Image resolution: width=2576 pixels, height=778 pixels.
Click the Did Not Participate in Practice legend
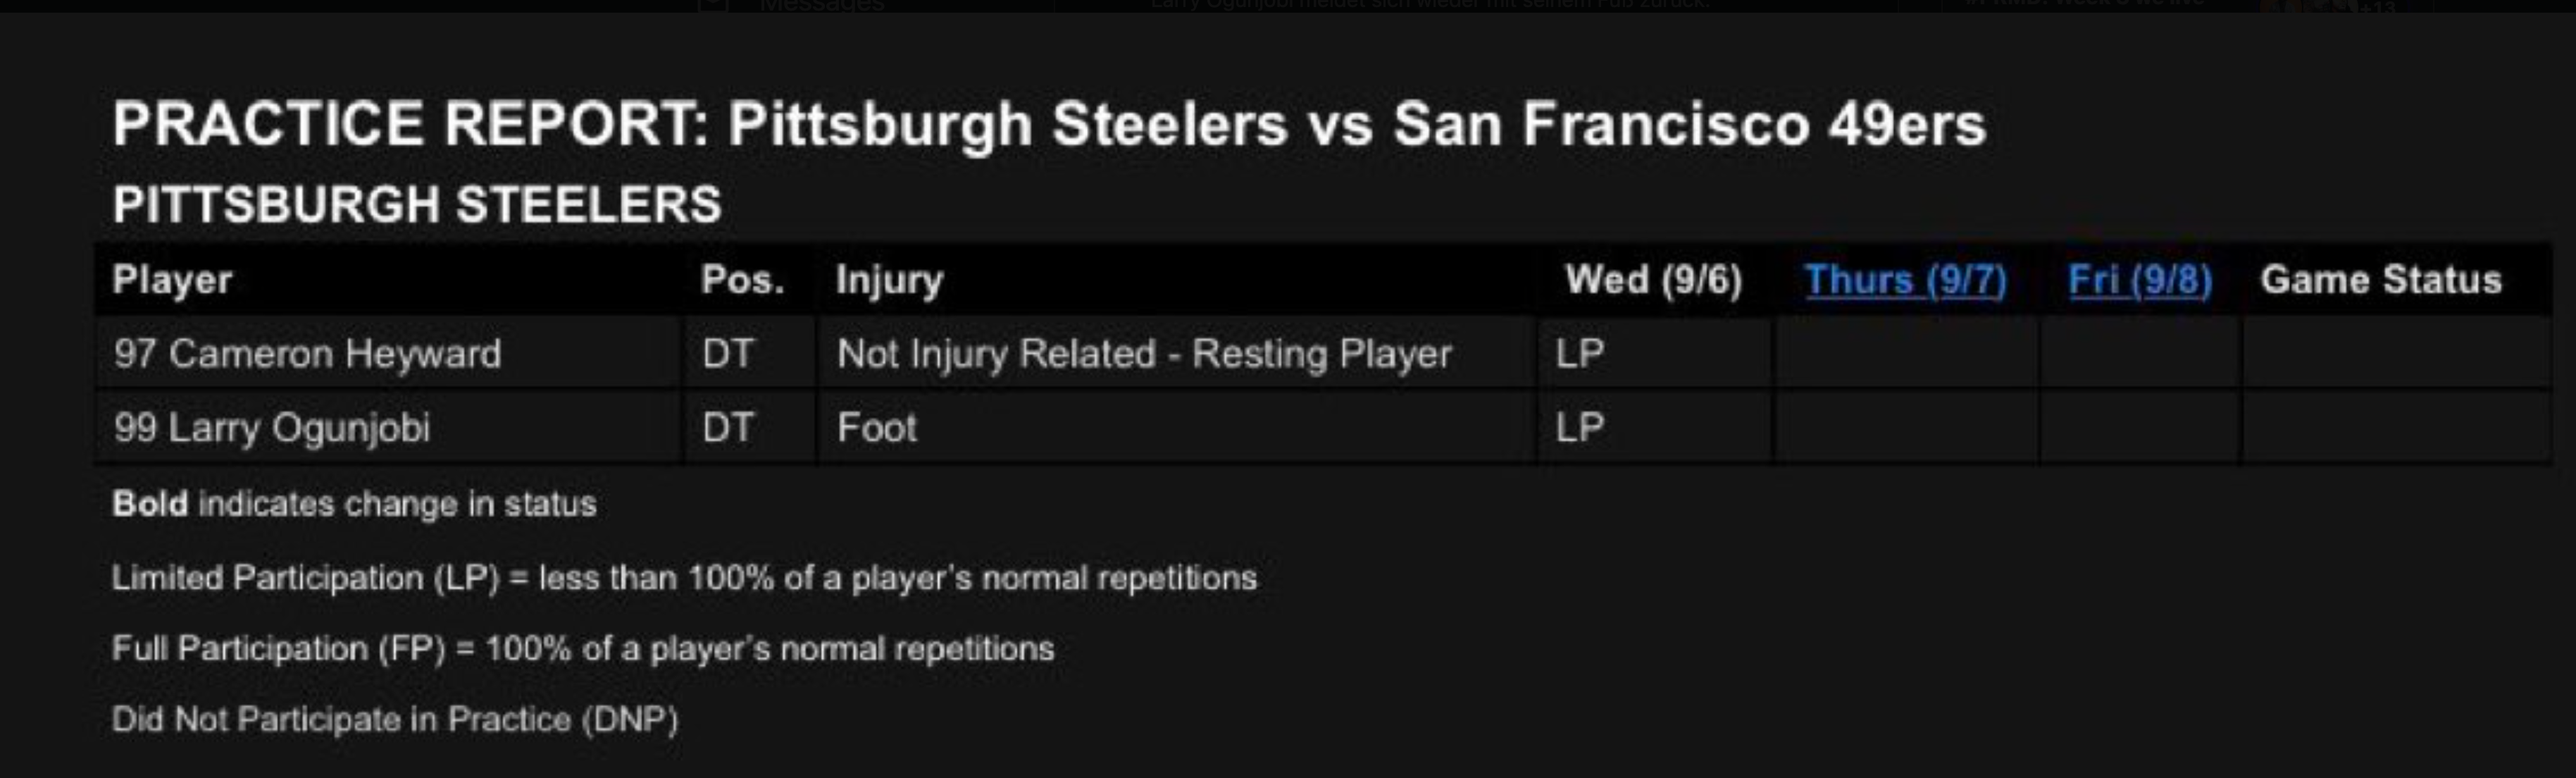[x=395, y=719]
